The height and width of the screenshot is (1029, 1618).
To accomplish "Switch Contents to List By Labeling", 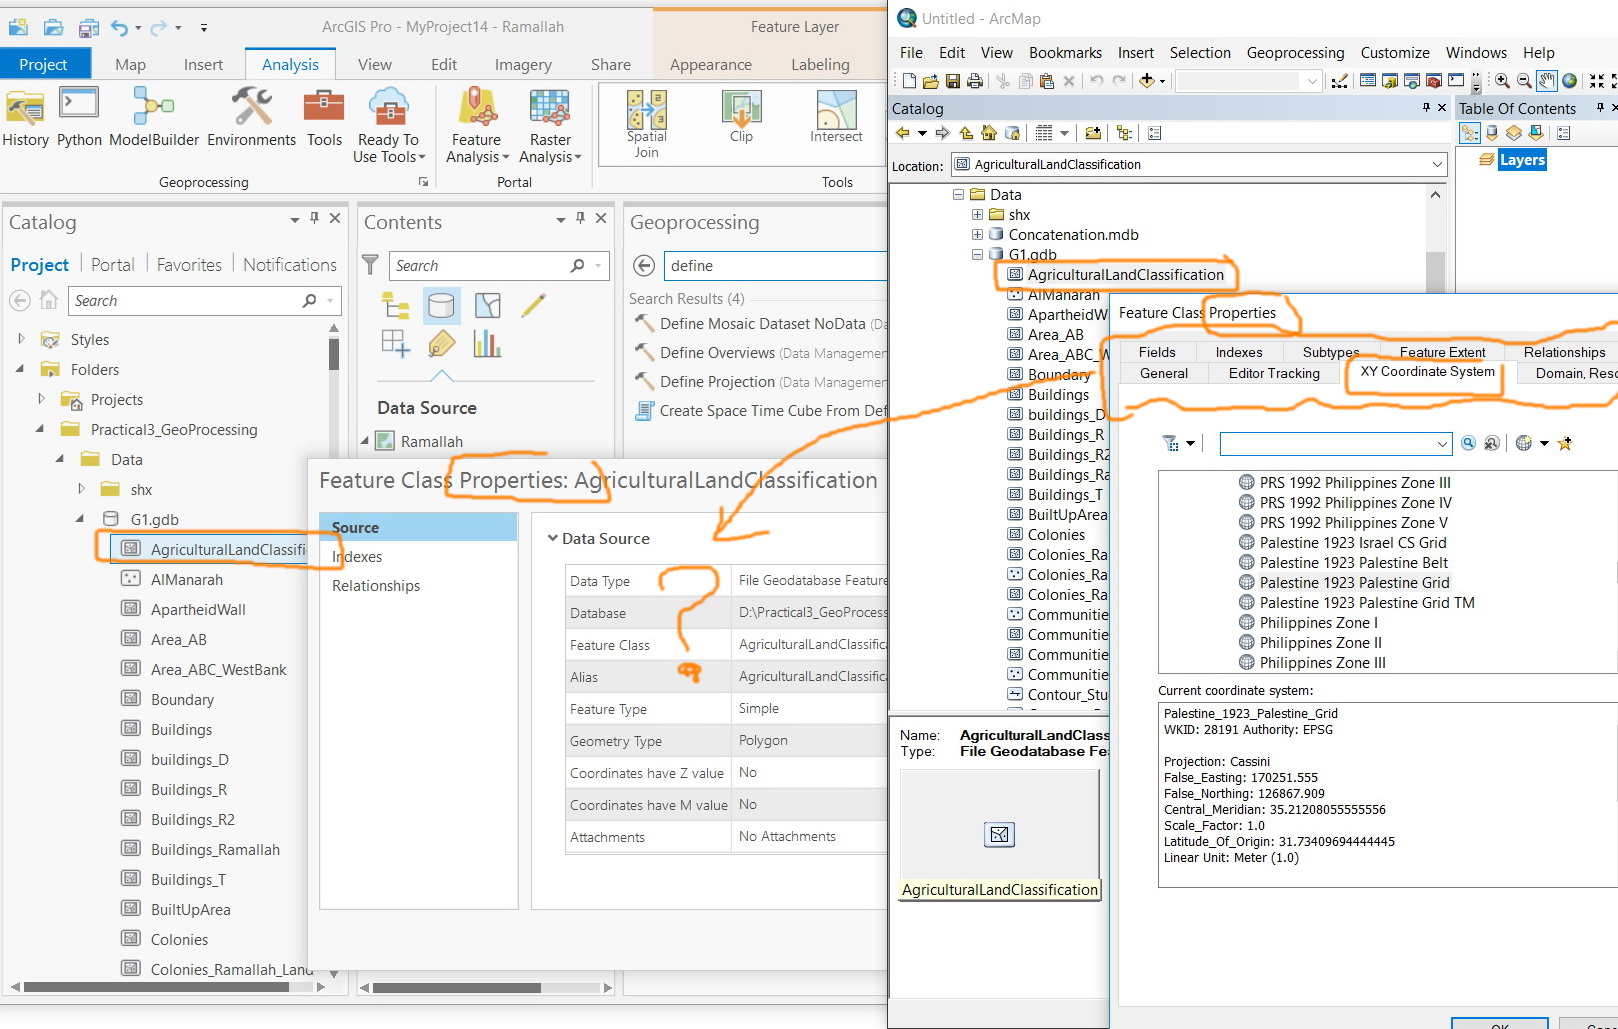I will point(441,344).
